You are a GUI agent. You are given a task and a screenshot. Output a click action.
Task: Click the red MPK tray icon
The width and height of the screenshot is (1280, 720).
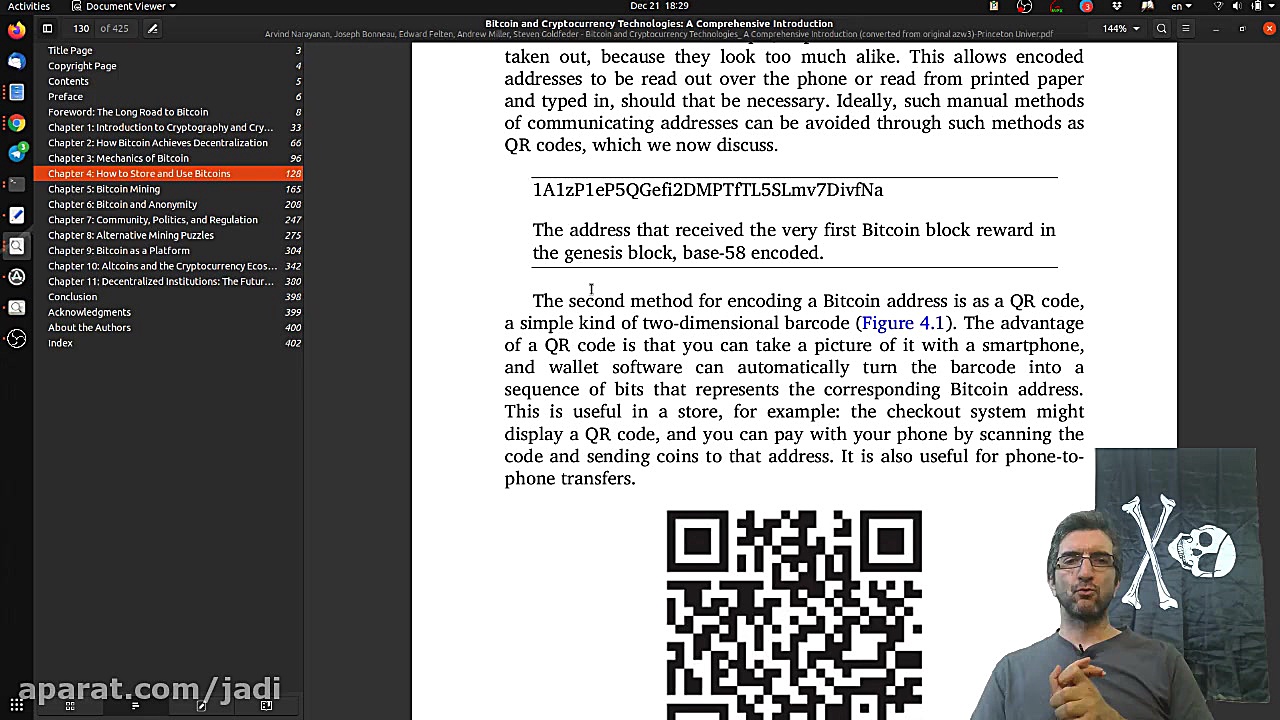pyautogui.click(x=1056, y=6)
